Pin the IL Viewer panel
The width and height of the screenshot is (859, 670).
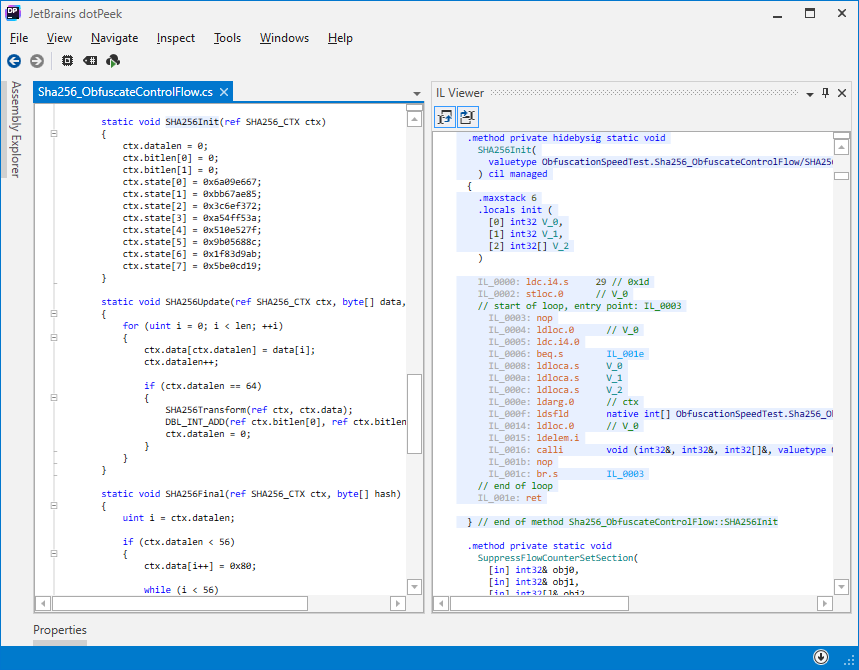824,92
